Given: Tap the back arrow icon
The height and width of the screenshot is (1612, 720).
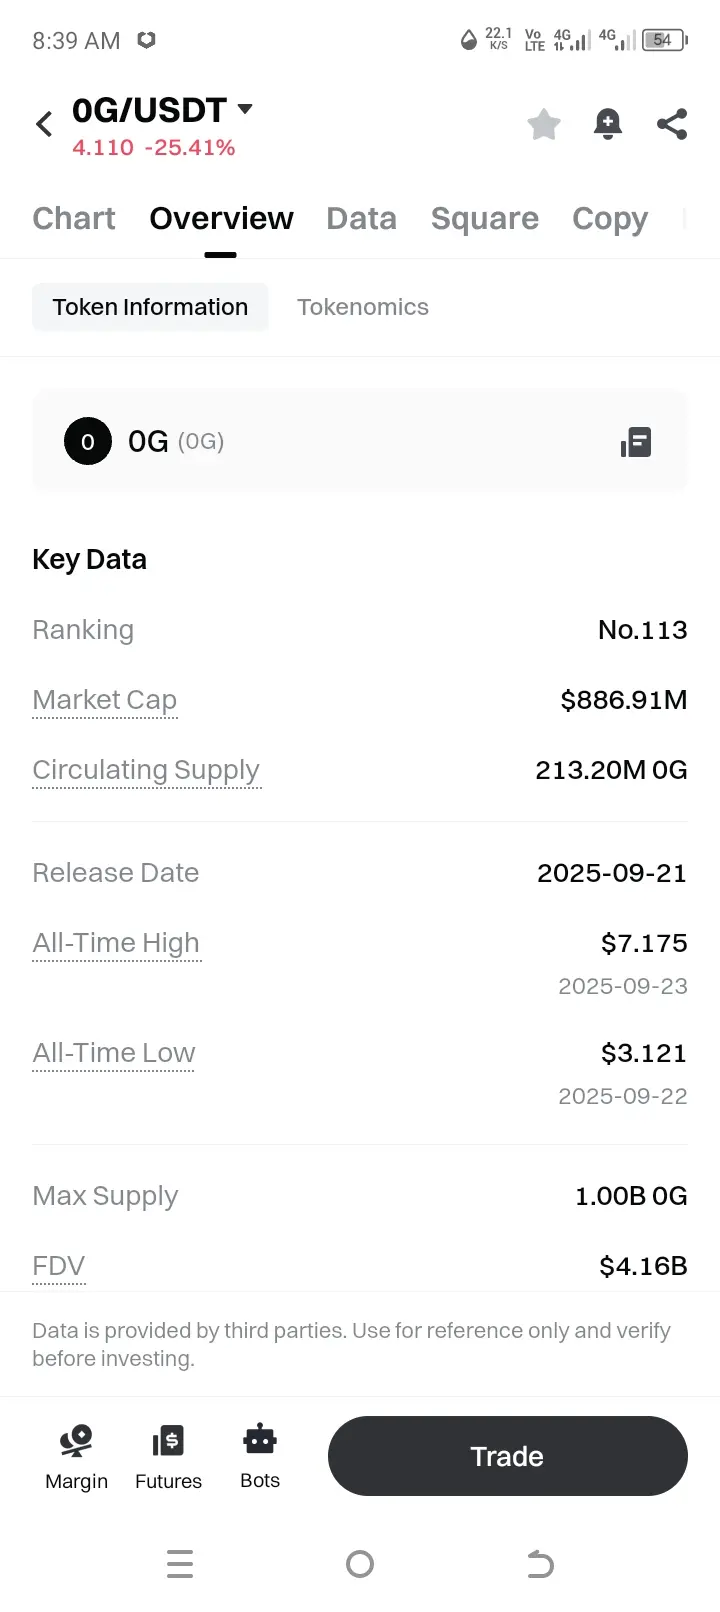Looking at the screenshot, I should tap(44, 124).
